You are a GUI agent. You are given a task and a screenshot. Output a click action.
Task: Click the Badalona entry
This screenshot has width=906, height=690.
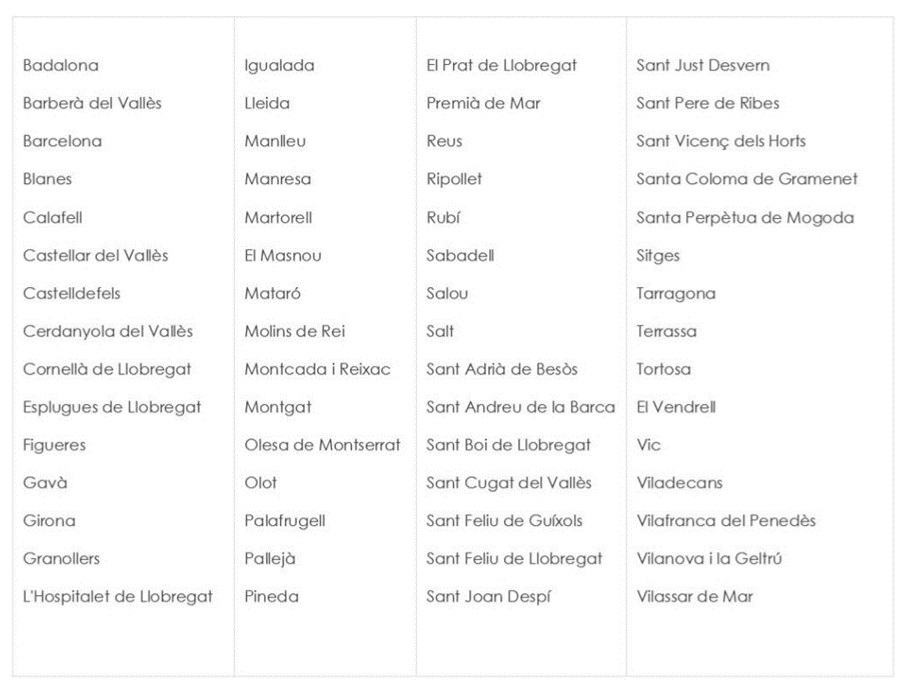click(61, 66)
